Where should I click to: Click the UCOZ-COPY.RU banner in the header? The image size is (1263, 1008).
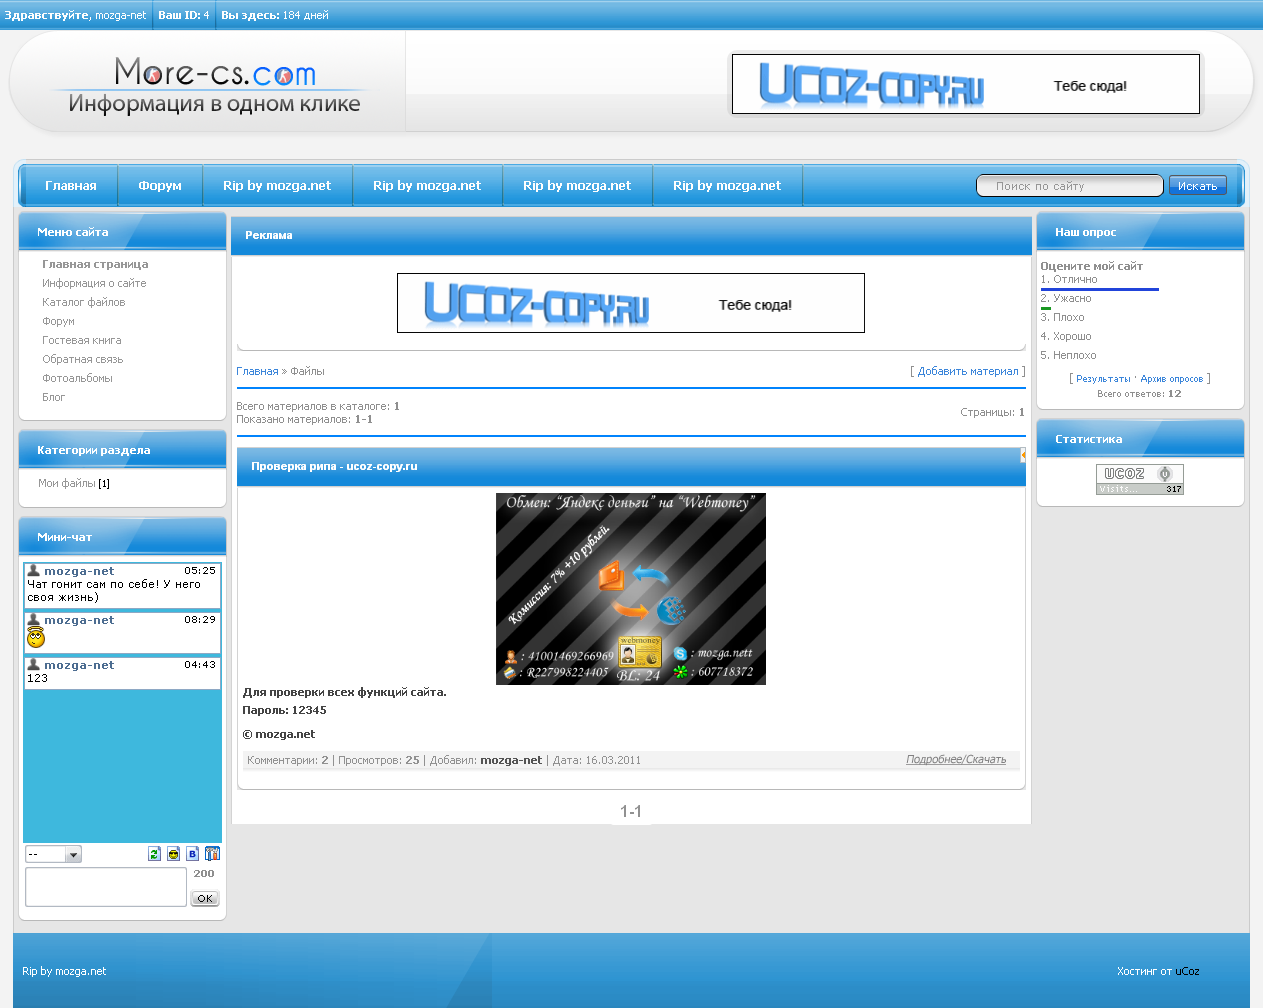click(x=966, y=84)
